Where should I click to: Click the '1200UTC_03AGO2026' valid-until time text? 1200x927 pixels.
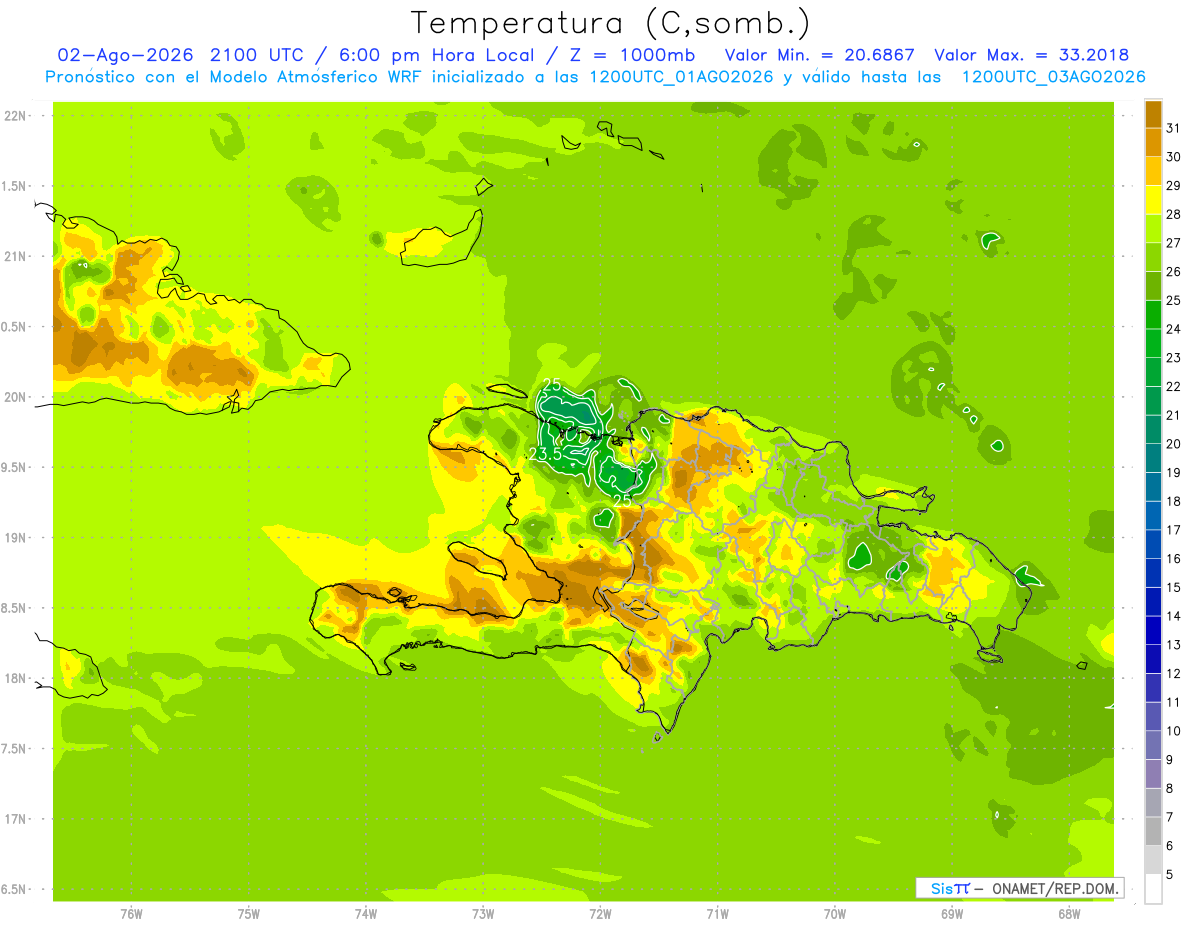[1053, 77]
